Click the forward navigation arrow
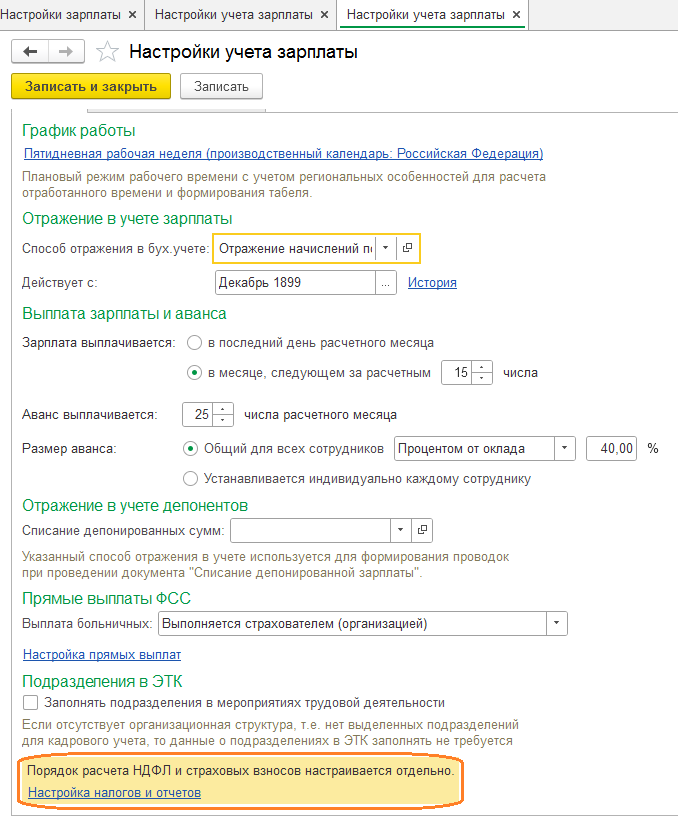This screenshot has height=818, width=678. tap(66, 52)
